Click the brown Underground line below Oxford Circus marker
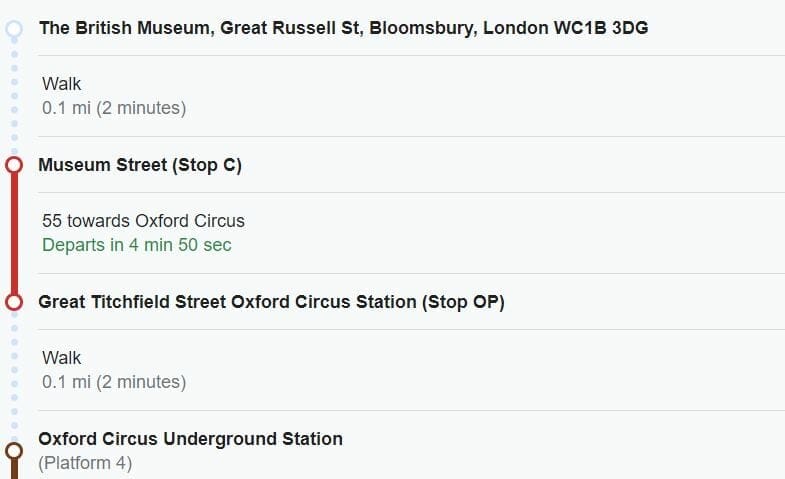Screen dimensions: 785x479 coord(14,470)
